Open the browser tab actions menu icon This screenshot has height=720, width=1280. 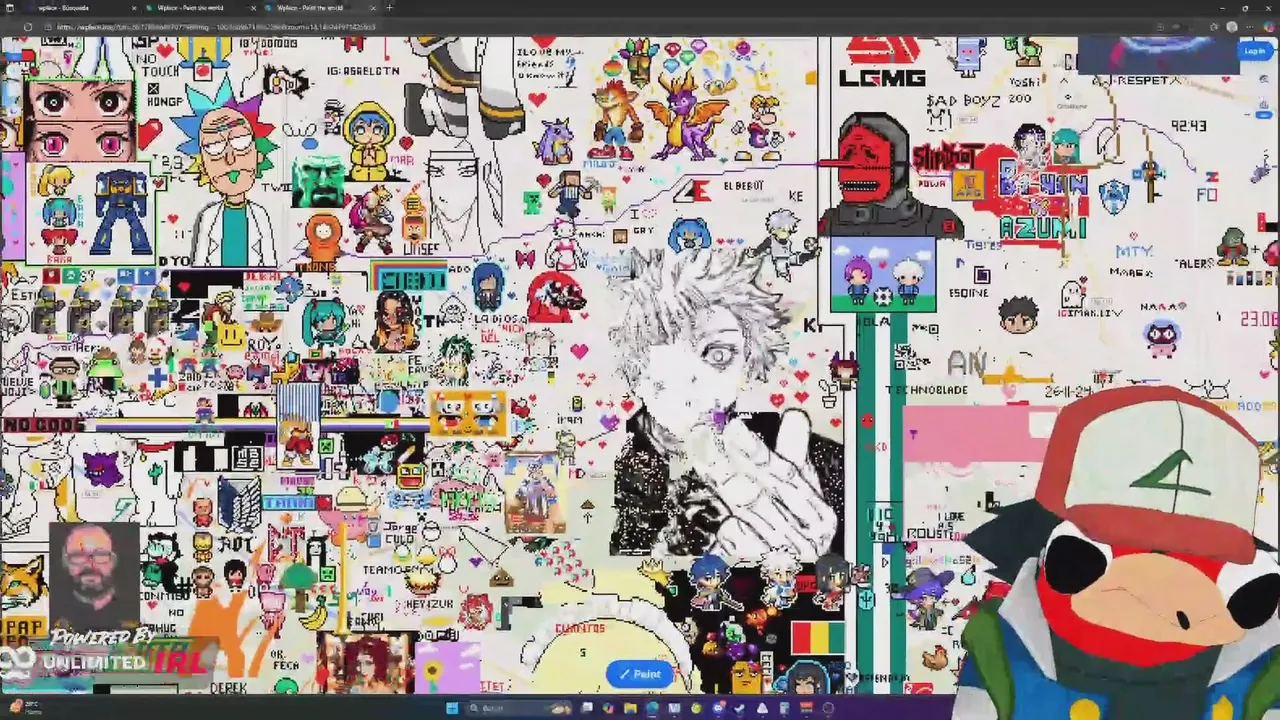click(9, 8)
